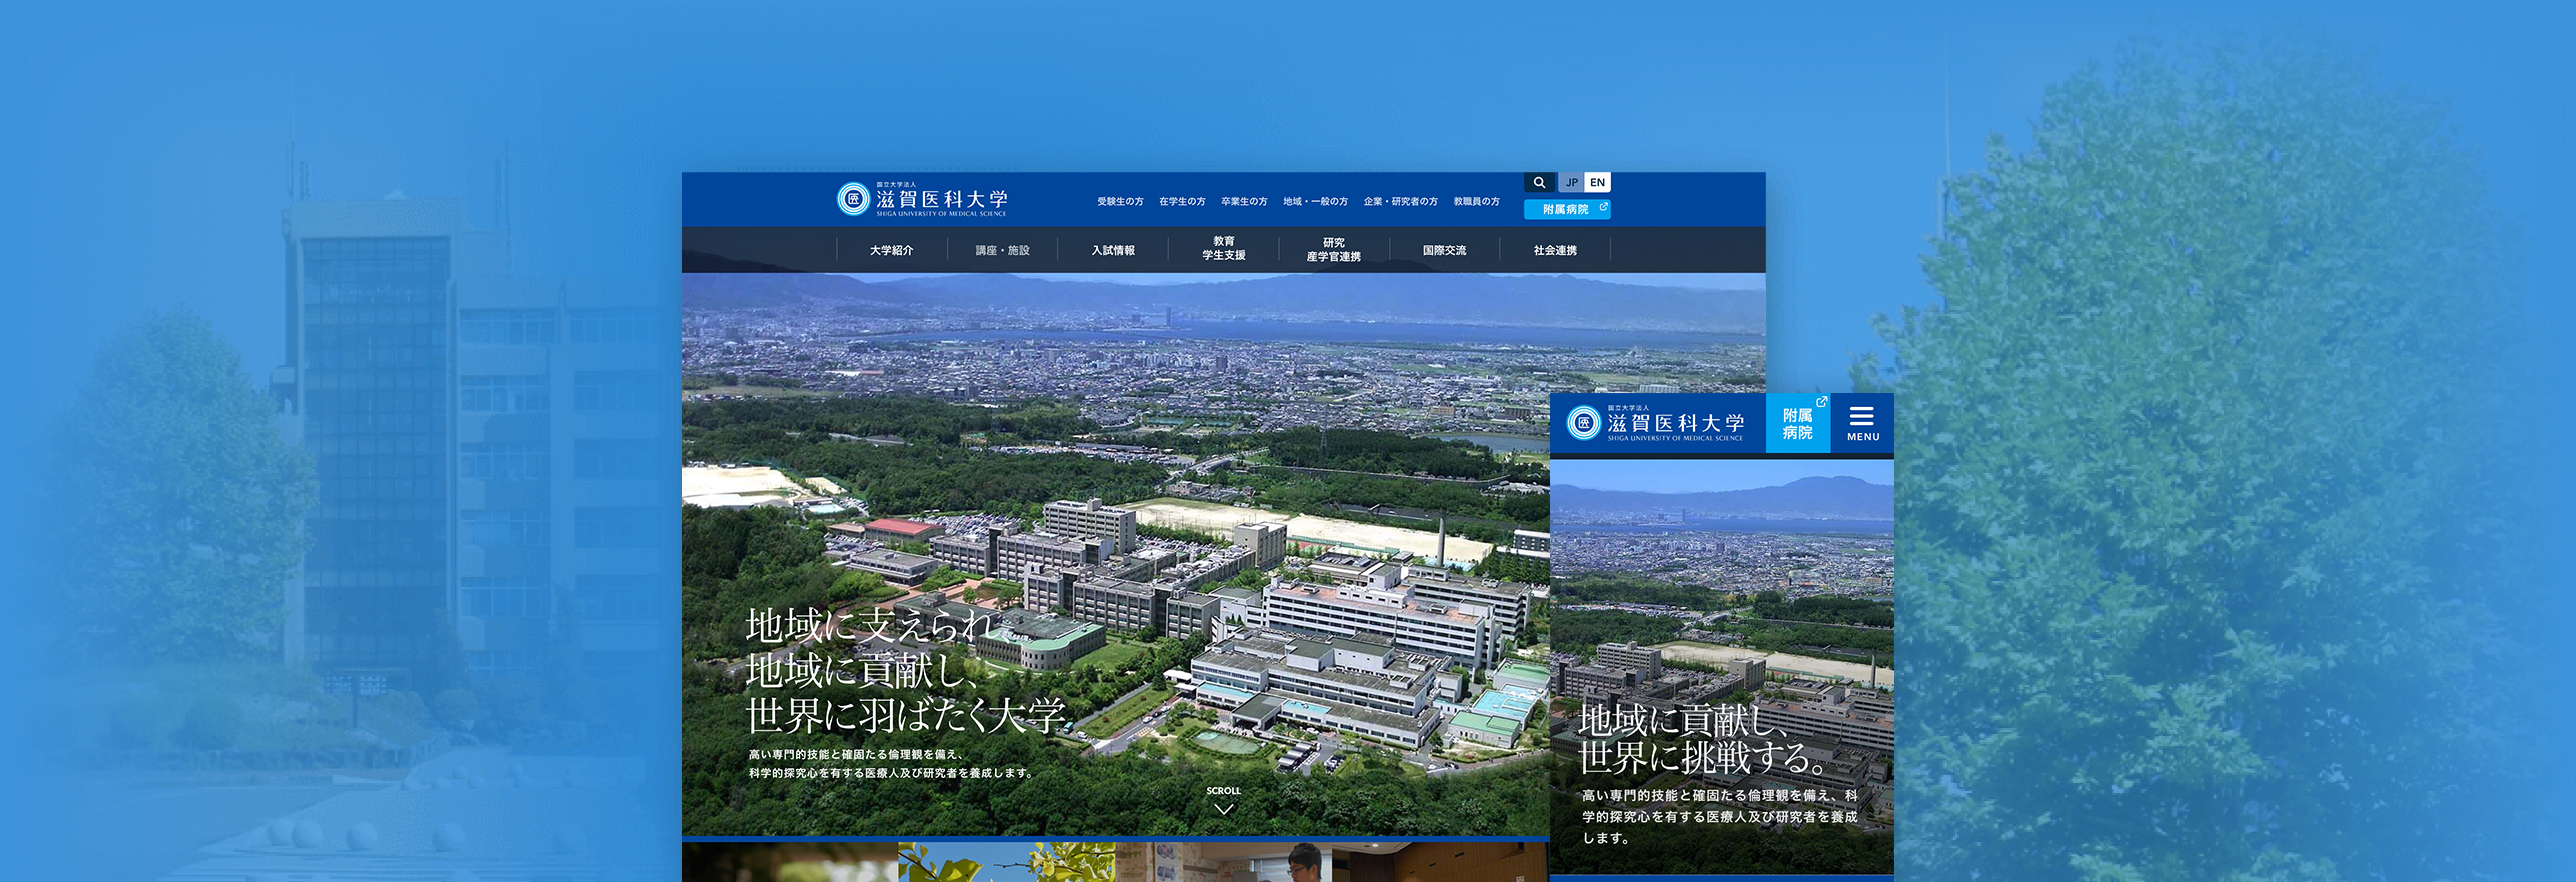Click the mobile view university logo
2576x882 pixels.
coord(1655,423)
